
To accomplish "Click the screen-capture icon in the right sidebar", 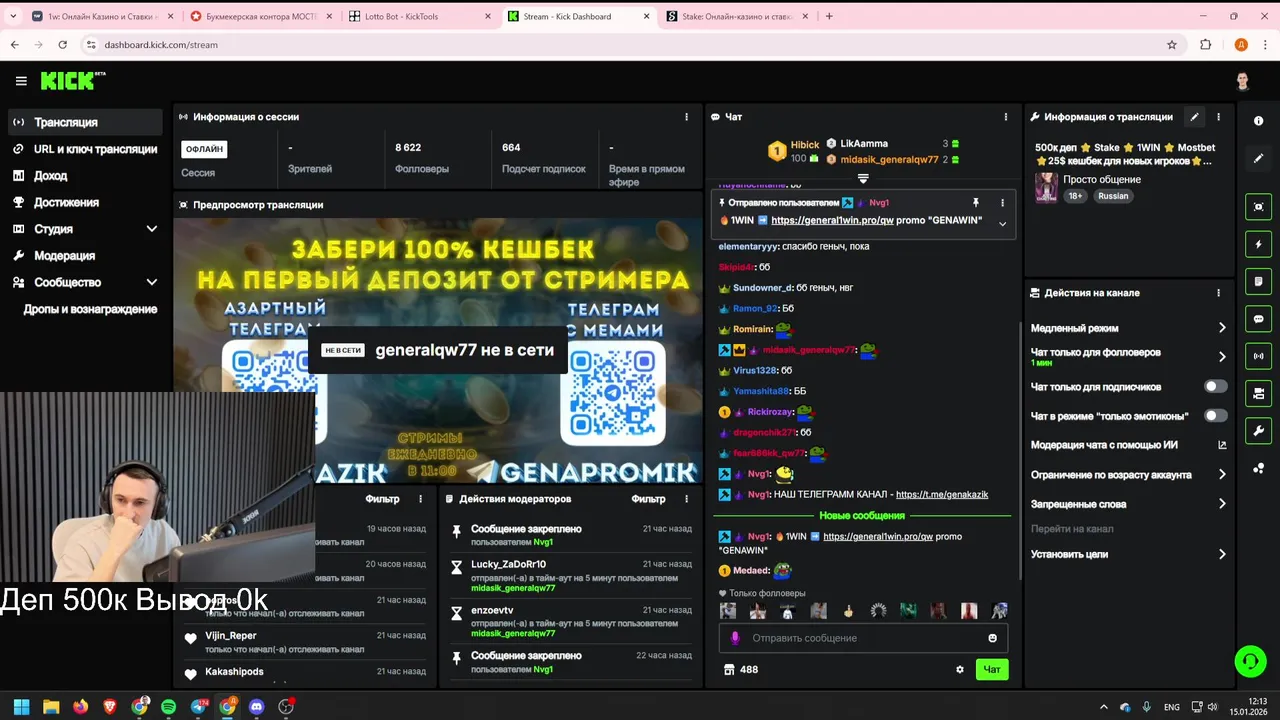I will click(1258, 207).
